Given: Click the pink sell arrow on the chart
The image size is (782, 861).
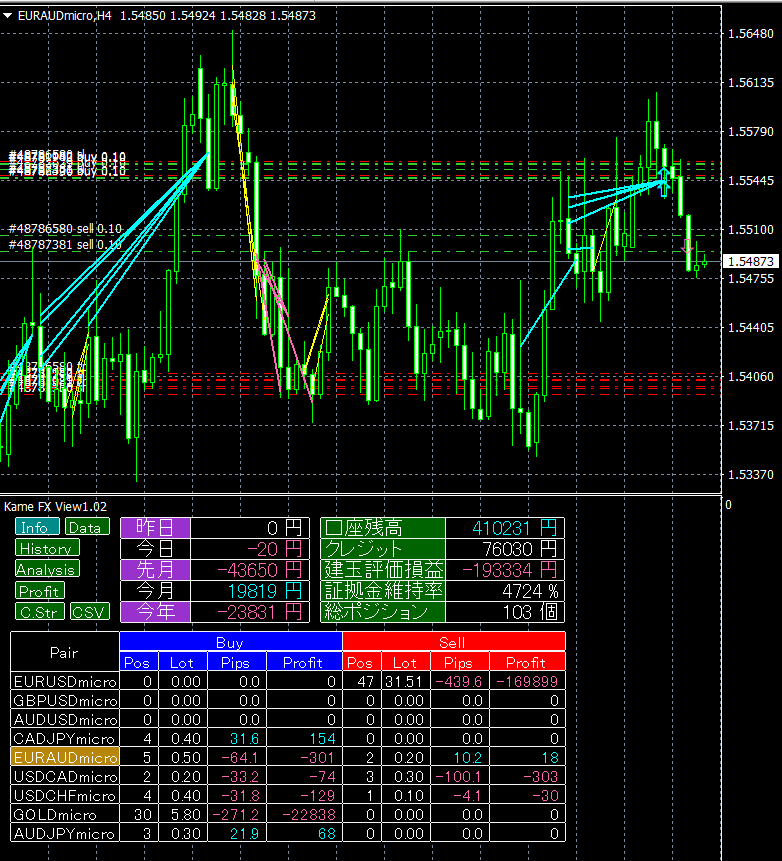Looking at the screenshot, I should pyautogui.click(x=687, y=246).
